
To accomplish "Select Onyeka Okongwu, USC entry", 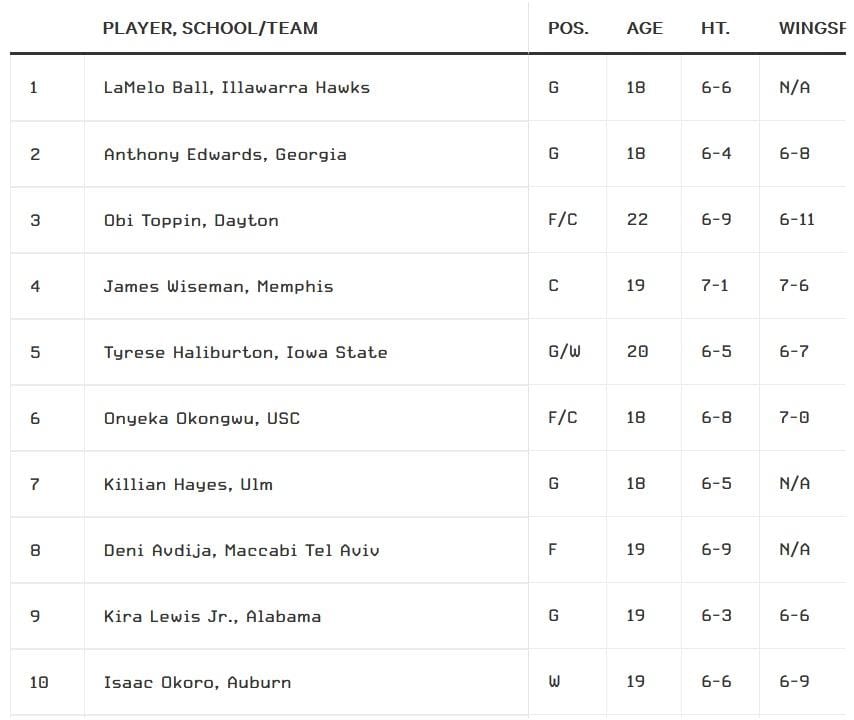I will coord(201,418).
